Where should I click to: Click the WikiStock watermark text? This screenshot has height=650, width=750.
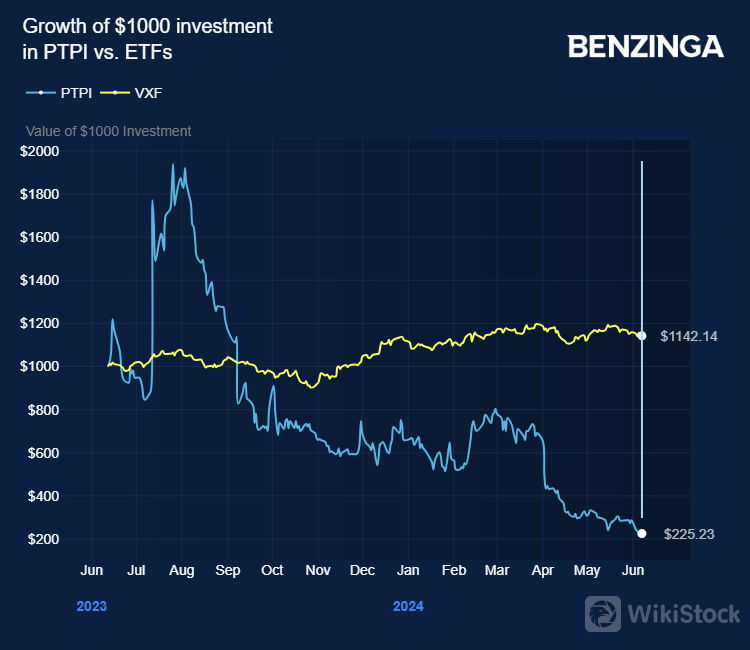pos(684,614)
